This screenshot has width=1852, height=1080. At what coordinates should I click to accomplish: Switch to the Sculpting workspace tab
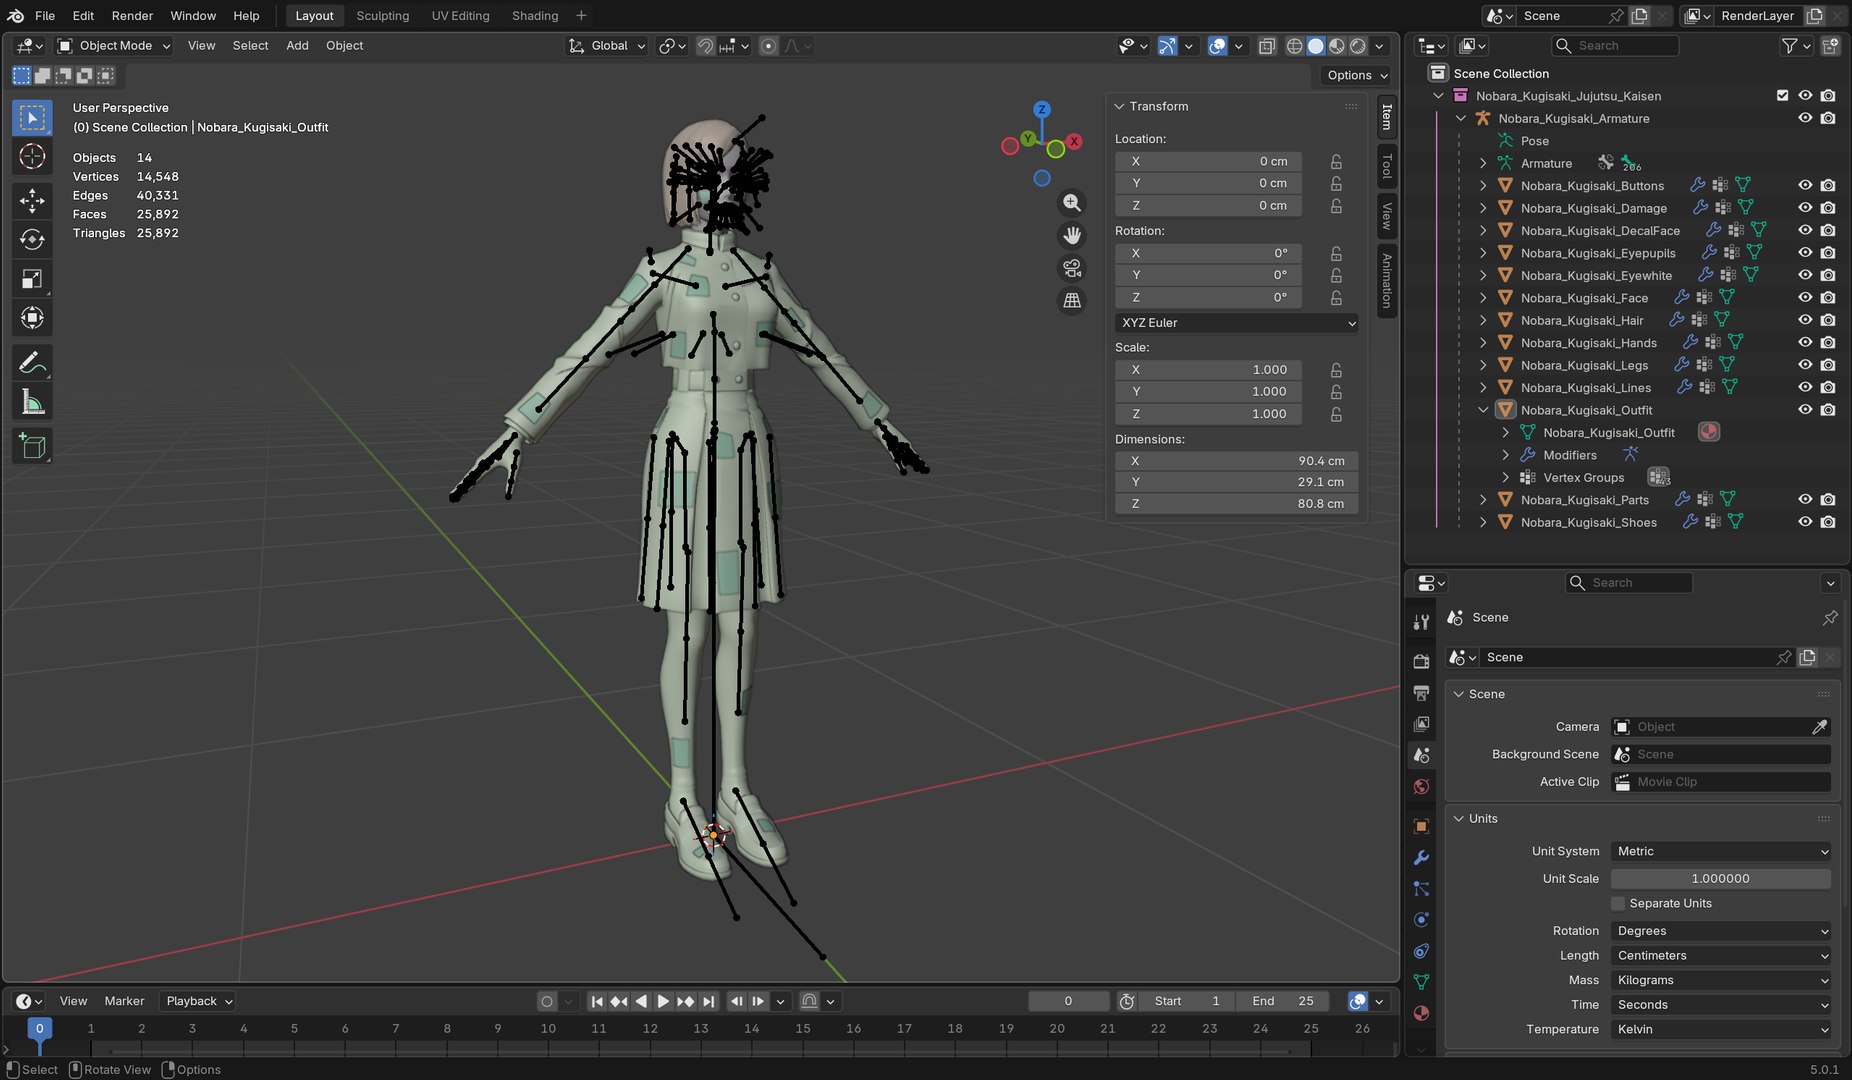click(x=383, y=16)
